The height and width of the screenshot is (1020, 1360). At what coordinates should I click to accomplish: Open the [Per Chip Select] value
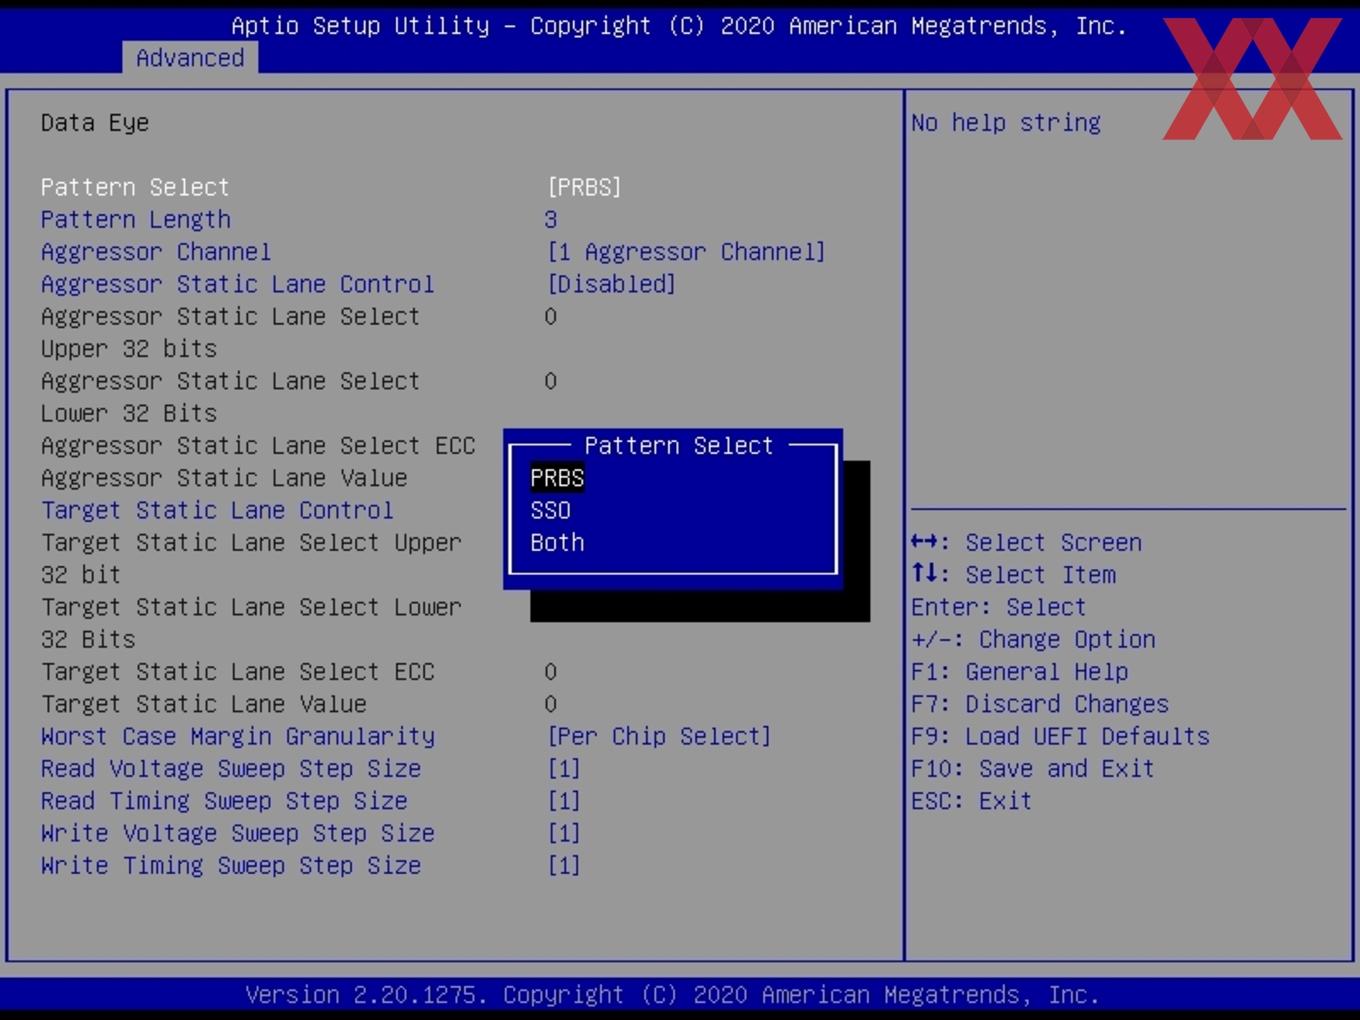(659, 736)
